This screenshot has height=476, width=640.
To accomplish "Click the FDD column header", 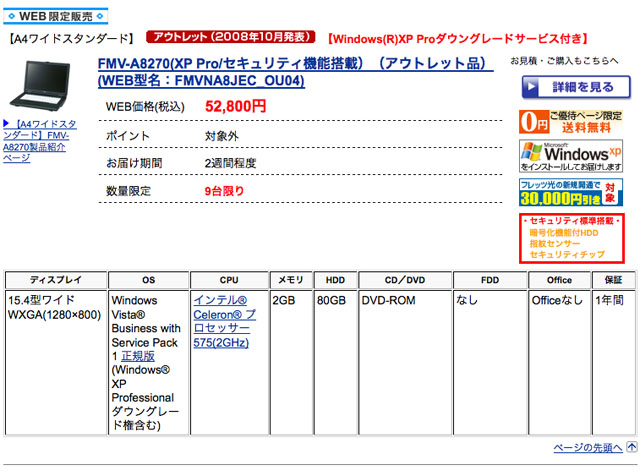I will coord(490,280).
